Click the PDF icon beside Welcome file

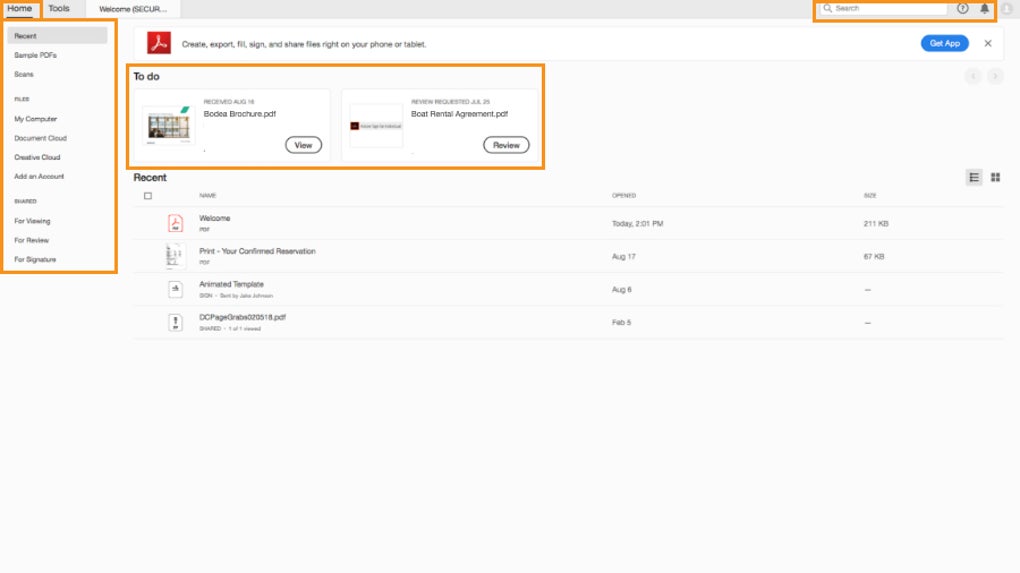[175, 223]
